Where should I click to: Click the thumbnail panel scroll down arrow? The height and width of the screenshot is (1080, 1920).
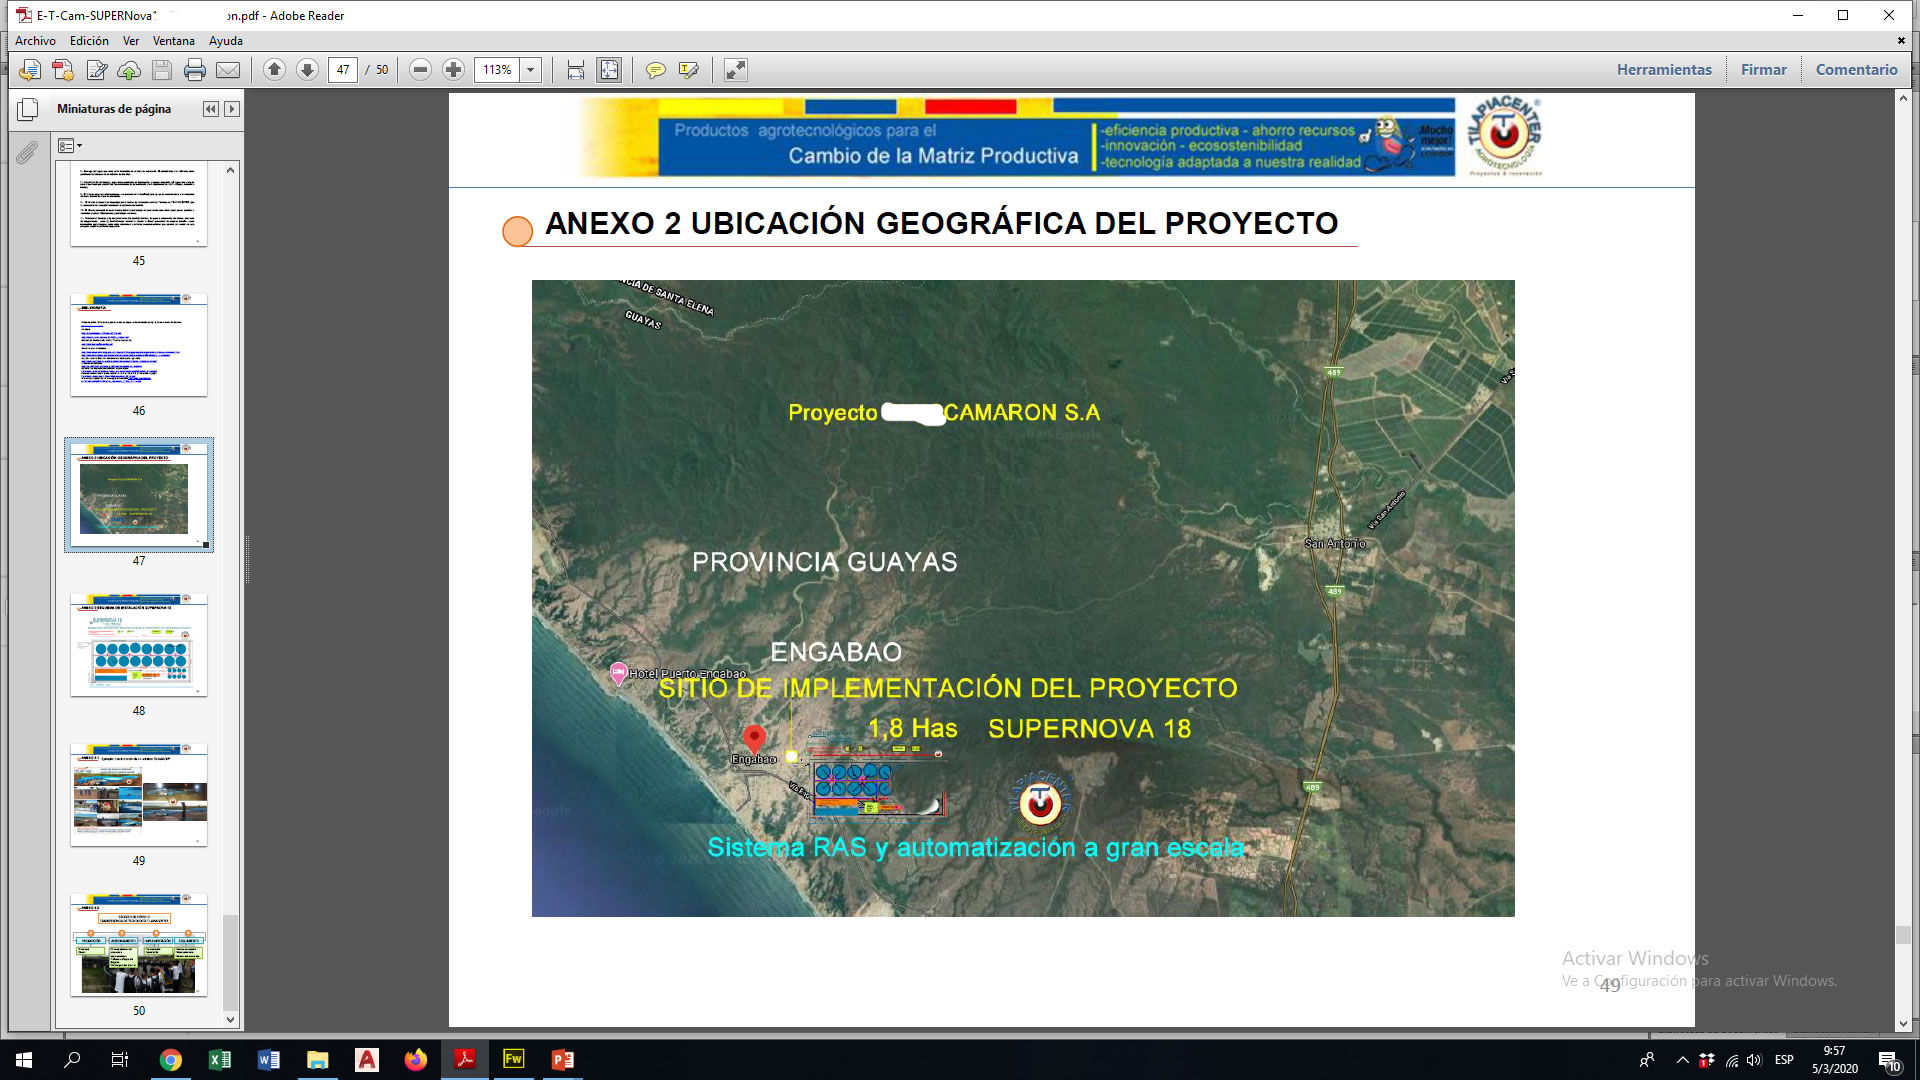(231, 1020)
